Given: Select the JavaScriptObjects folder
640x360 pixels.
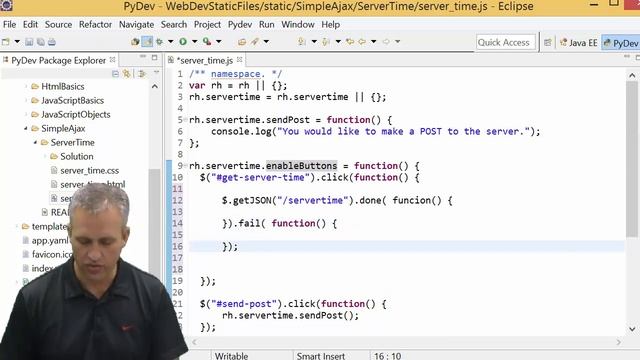Looking at the screenshot, I should tap(76, 114).
